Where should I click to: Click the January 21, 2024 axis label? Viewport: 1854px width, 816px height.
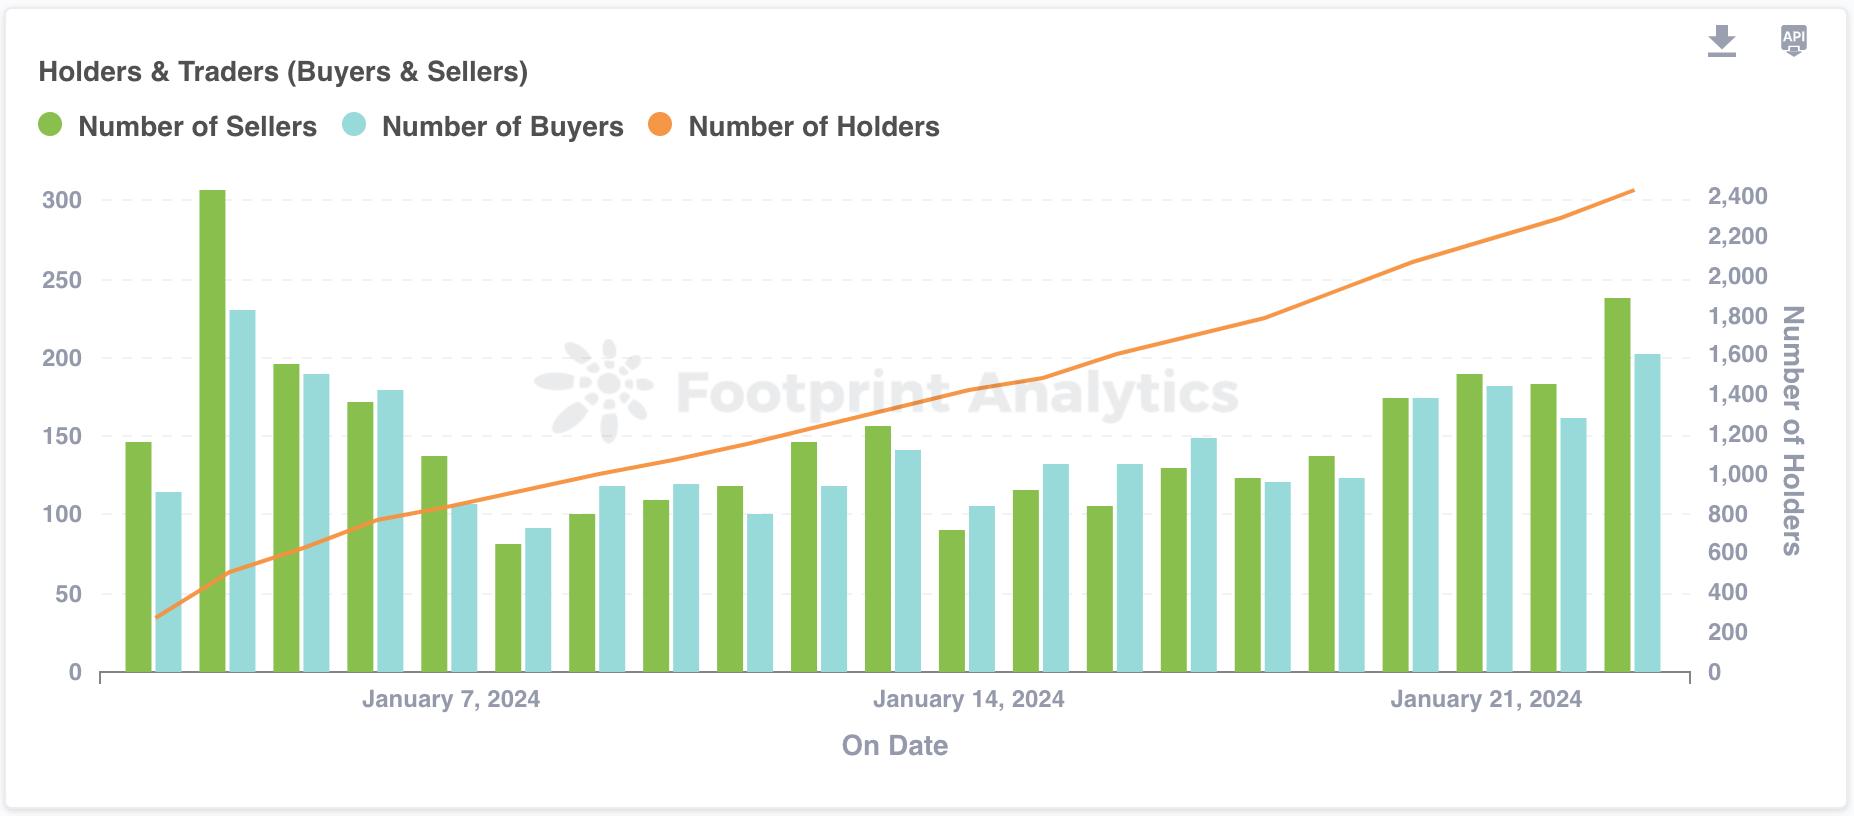point(1486,699)
